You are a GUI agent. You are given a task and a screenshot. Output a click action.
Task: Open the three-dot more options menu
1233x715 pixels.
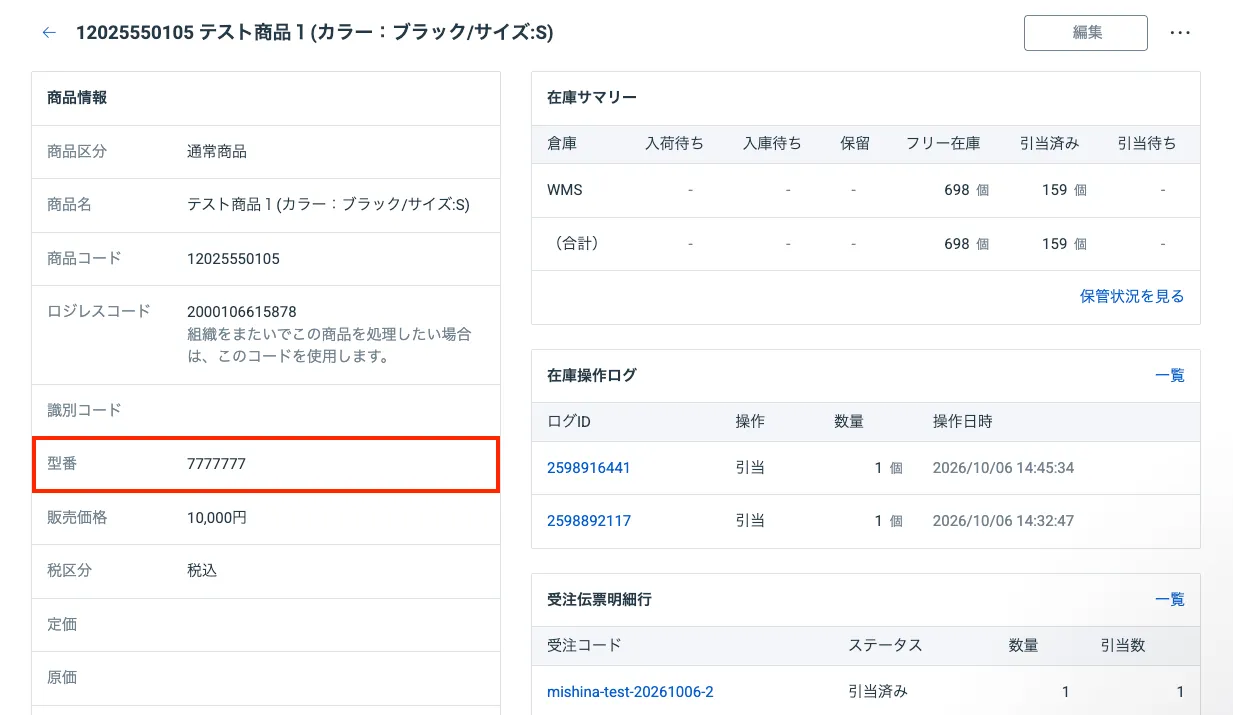tap(1180, 33)
